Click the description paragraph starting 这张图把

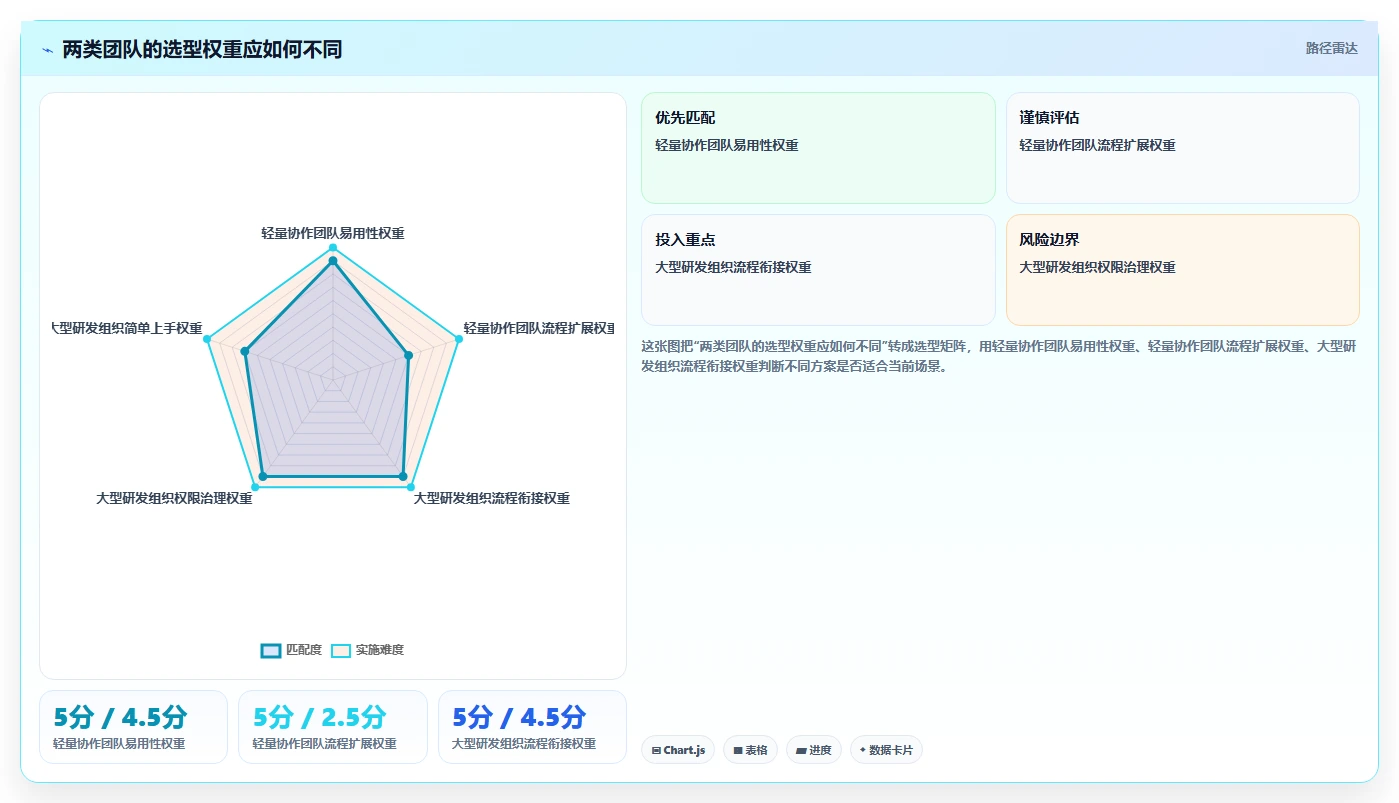pyautogui.click(x=999, y=356)
